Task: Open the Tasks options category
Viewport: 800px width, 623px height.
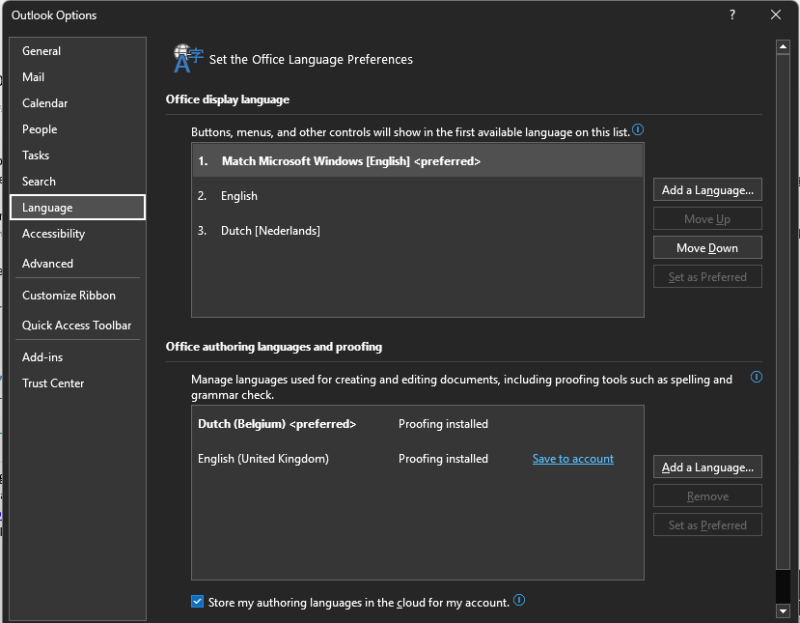Action: click(78, 155)
